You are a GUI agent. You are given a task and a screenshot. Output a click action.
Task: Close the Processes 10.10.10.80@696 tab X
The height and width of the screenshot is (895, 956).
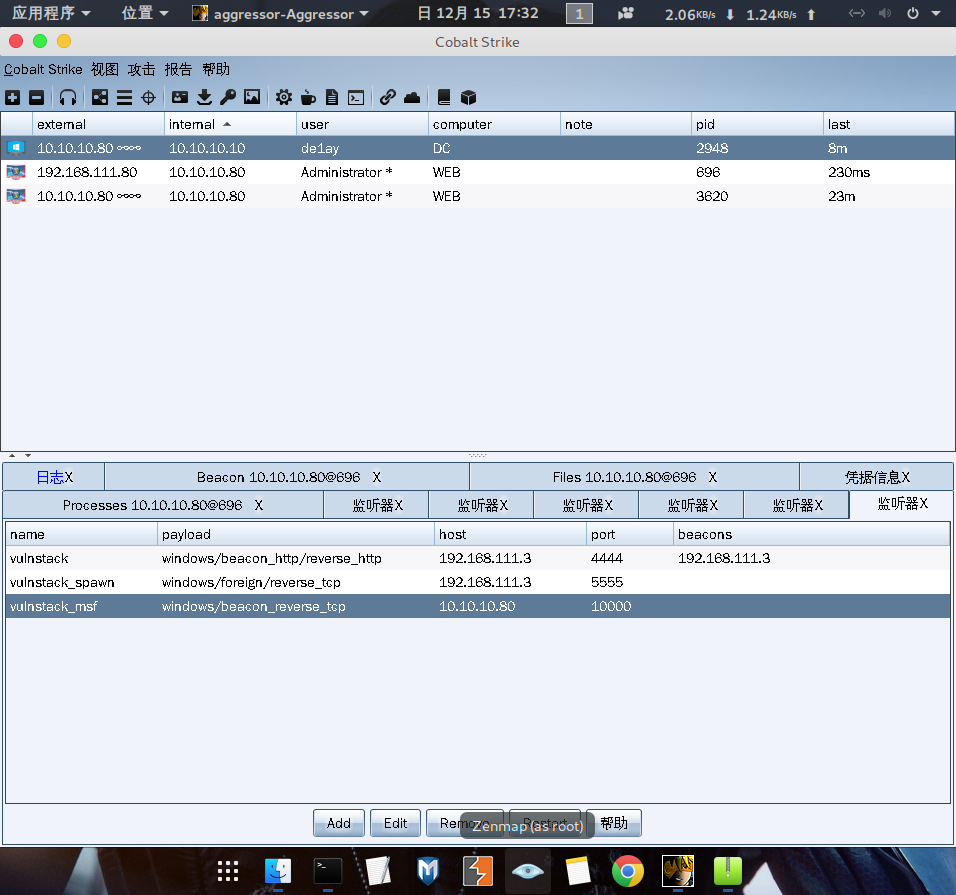coord(259,505)
